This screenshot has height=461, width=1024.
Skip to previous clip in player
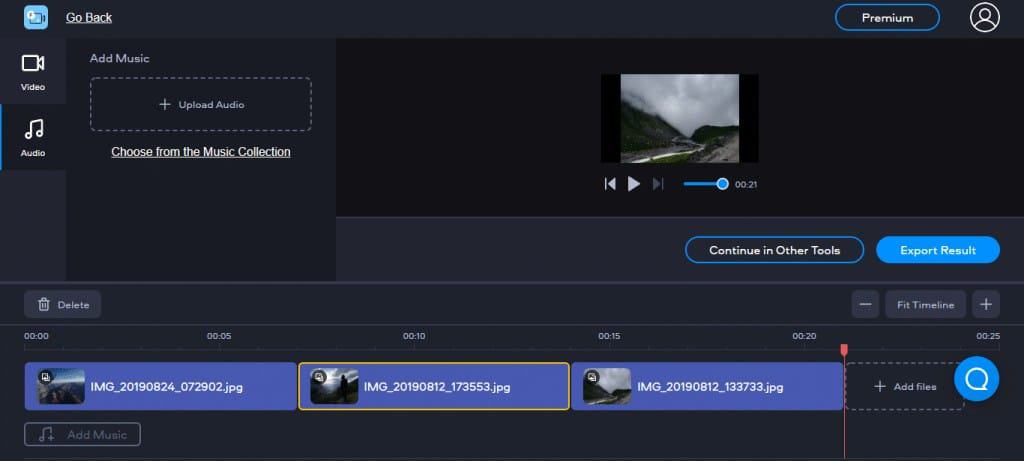(610, 184)
